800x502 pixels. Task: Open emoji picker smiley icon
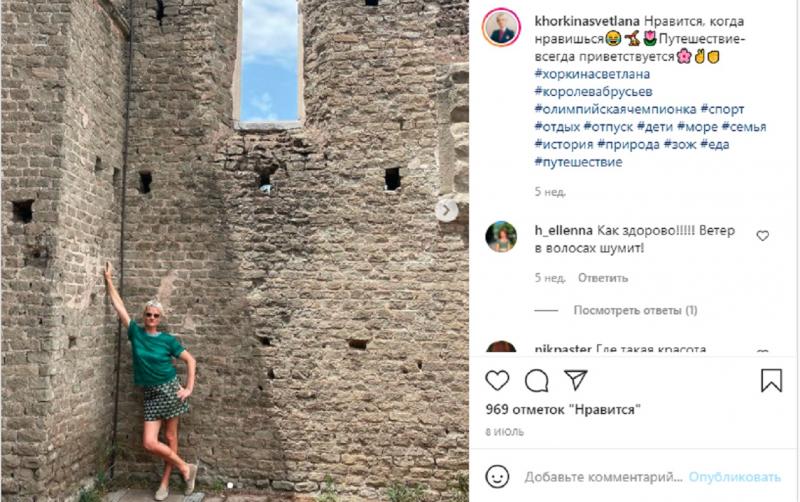click(497, 476)
